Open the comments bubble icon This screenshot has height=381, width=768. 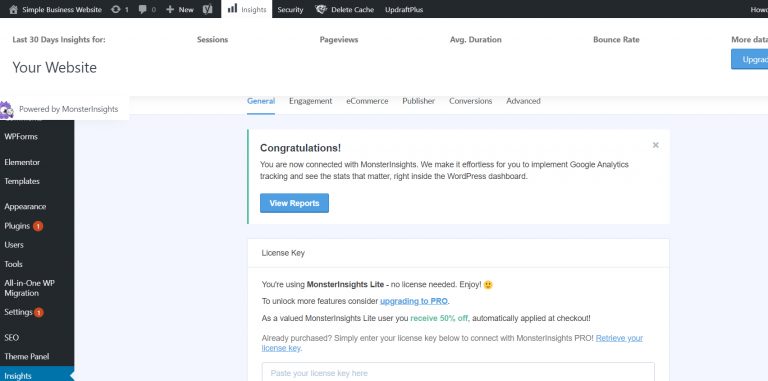coord(143,9)
